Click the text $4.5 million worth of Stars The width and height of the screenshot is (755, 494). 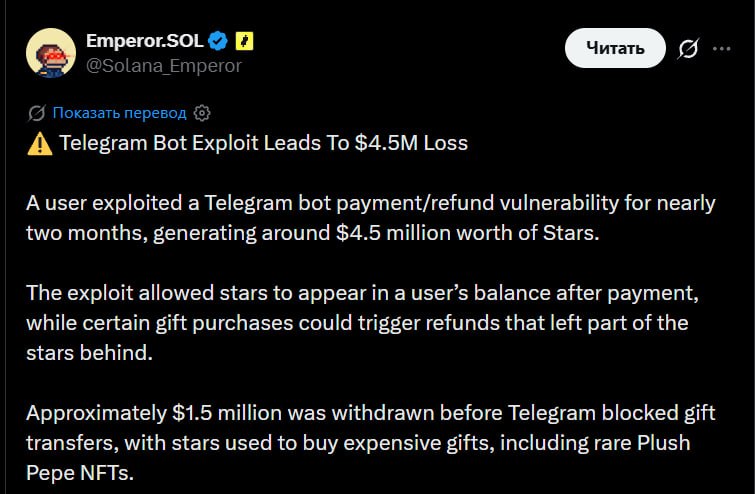(468, 233)
